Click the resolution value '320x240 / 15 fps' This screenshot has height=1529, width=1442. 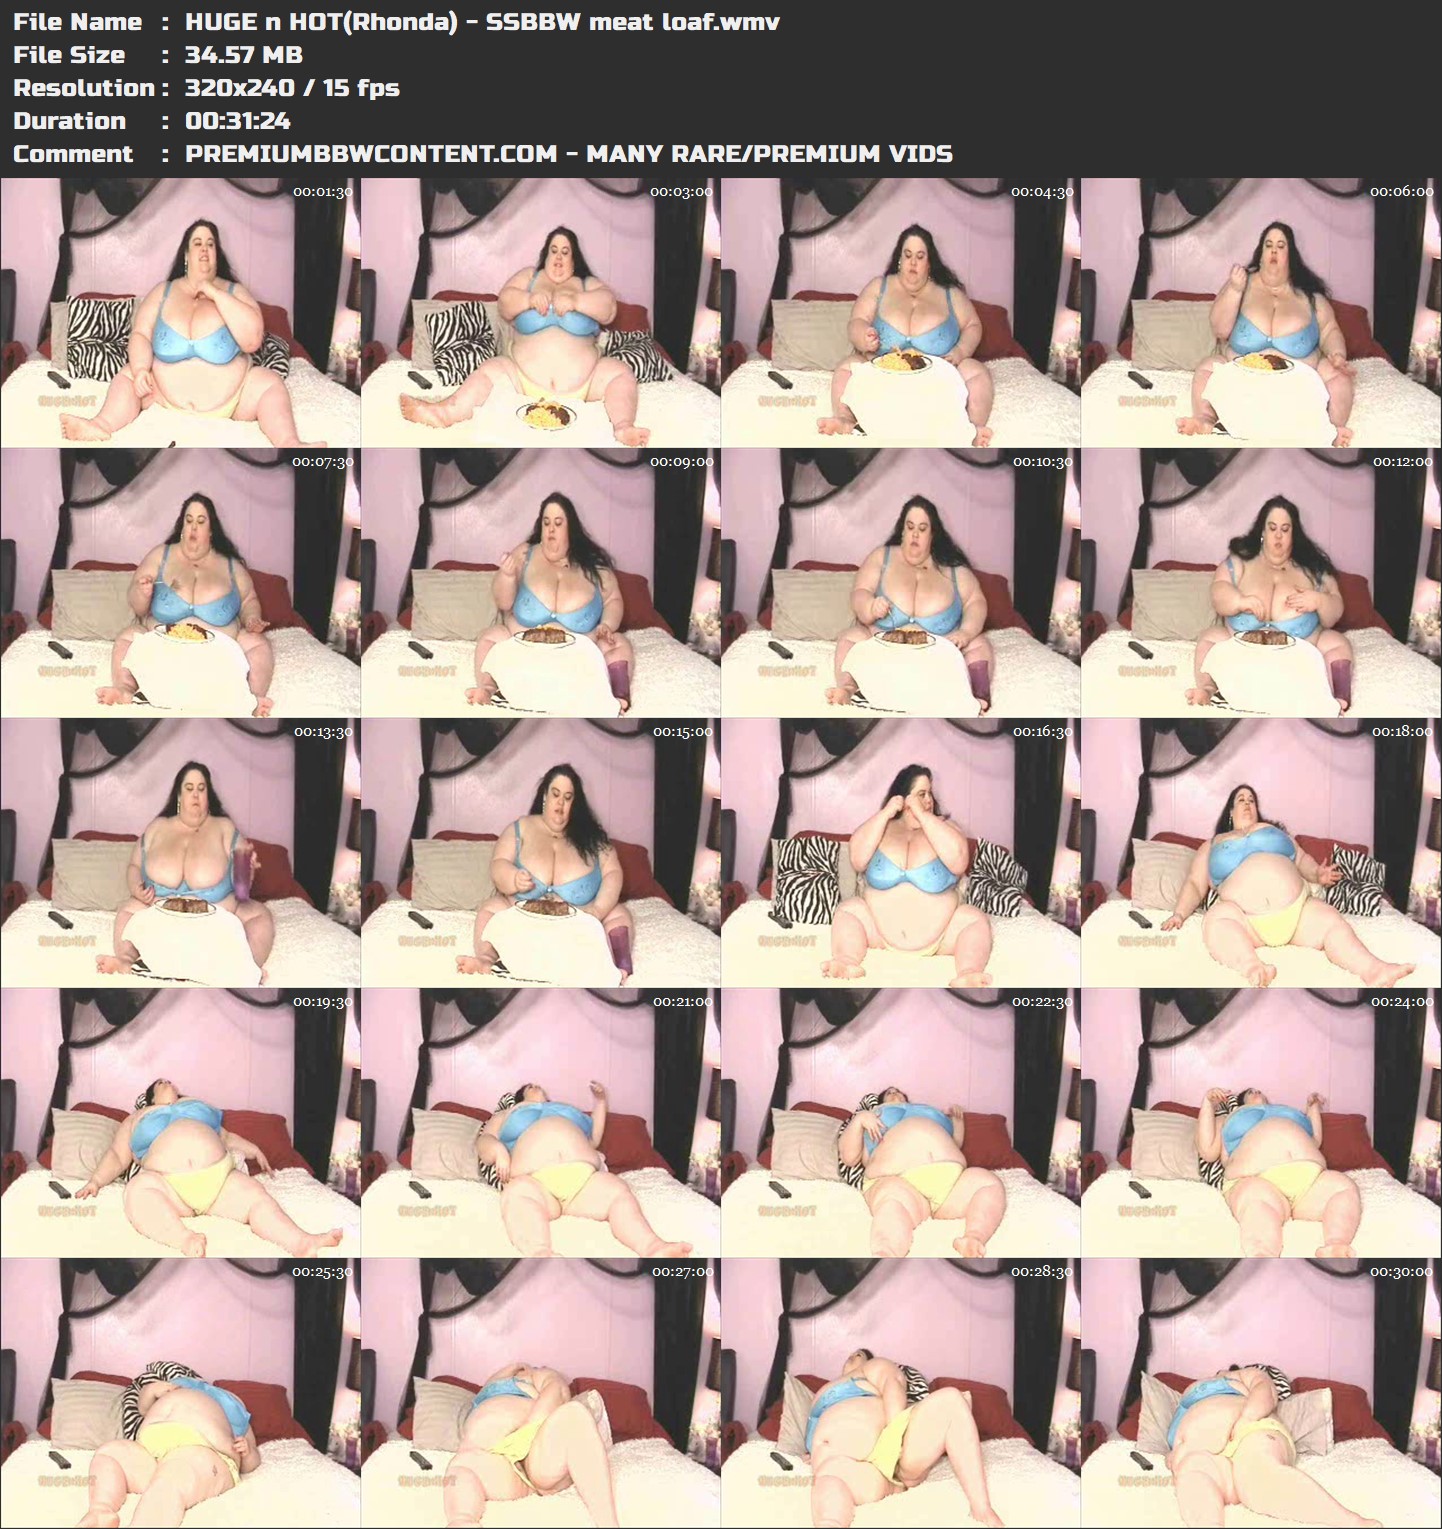292,88
